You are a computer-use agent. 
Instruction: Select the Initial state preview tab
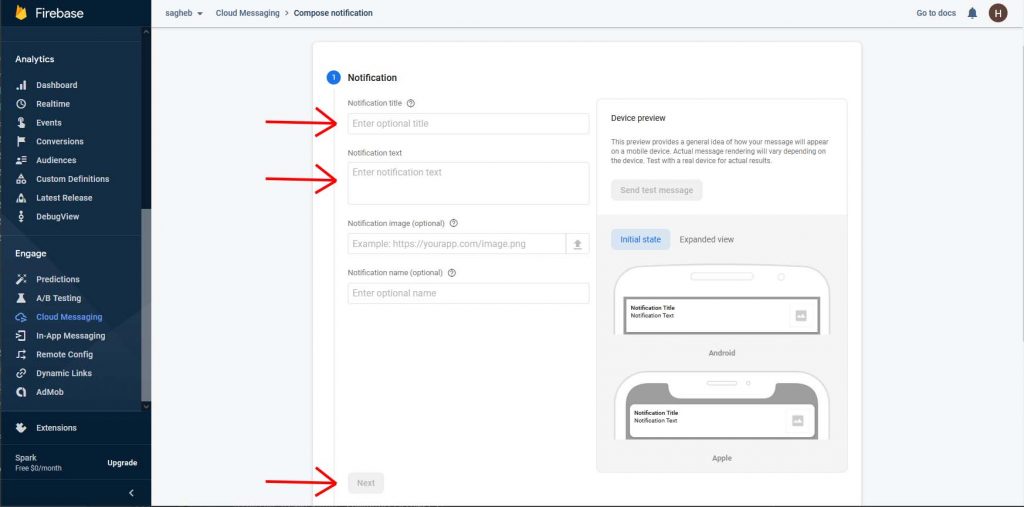[641, 240]
